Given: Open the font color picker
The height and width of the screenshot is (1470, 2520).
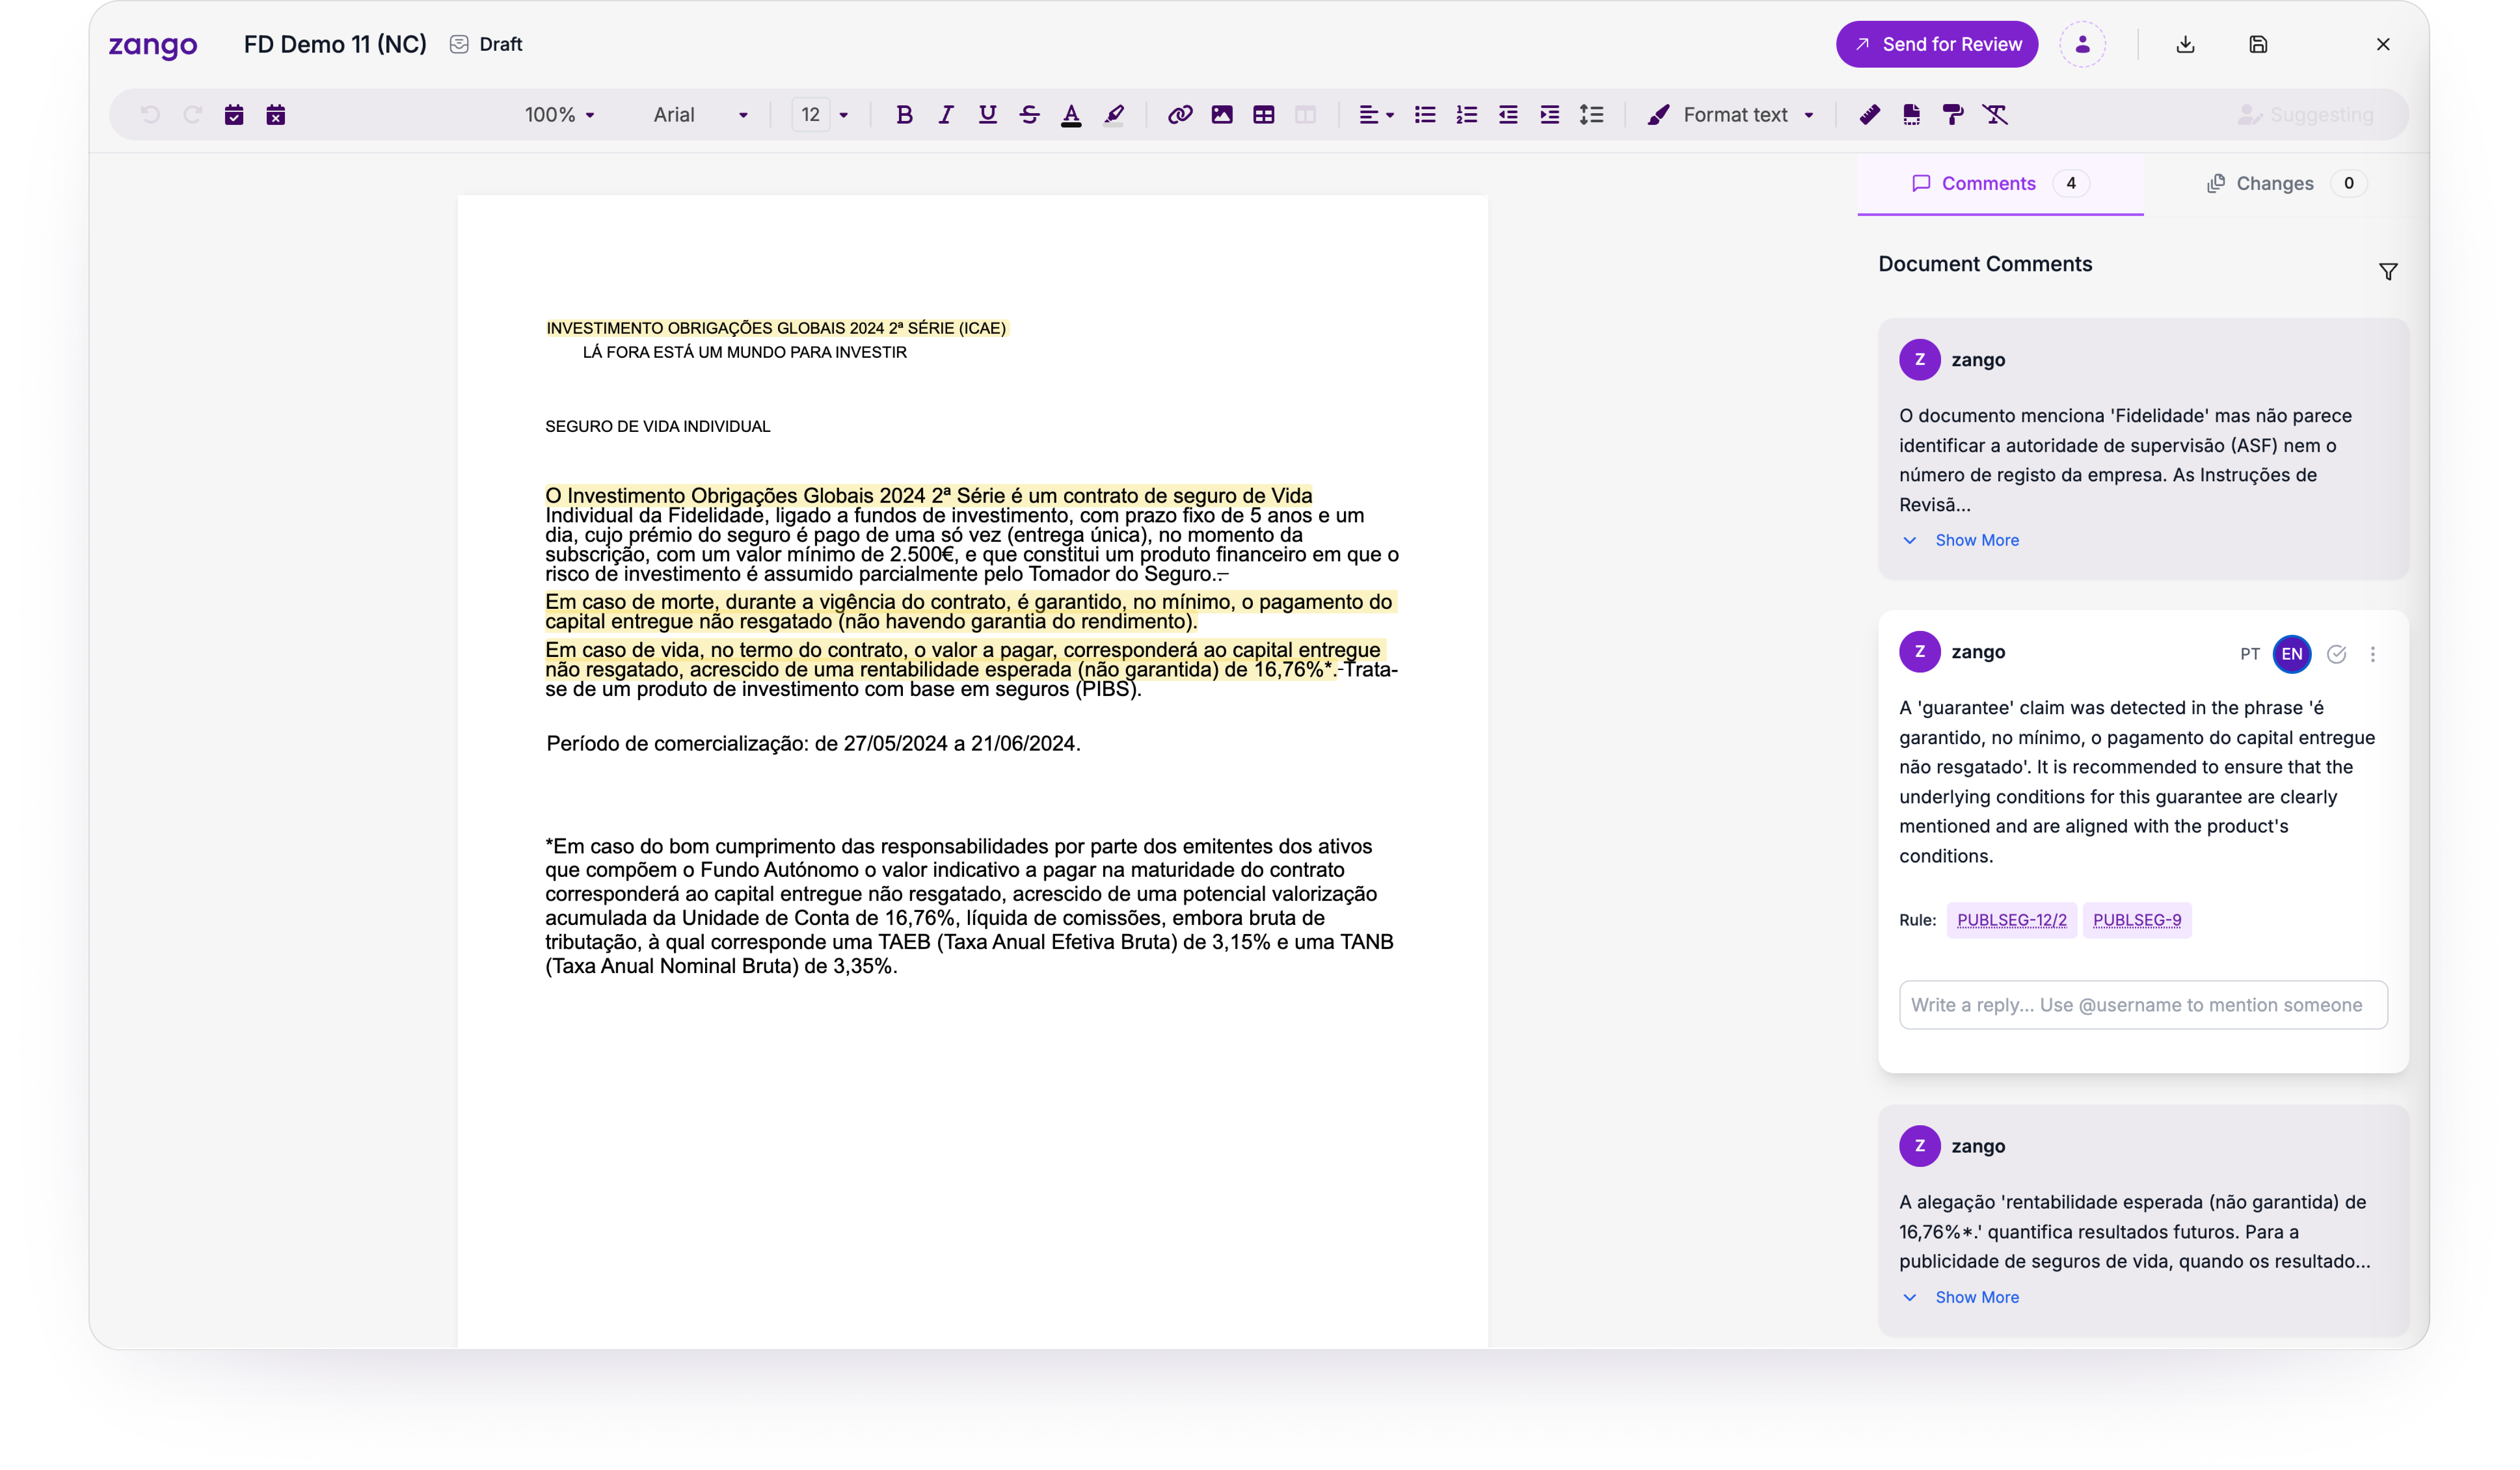Looking at the screenshot, I should coord(1072,115).
